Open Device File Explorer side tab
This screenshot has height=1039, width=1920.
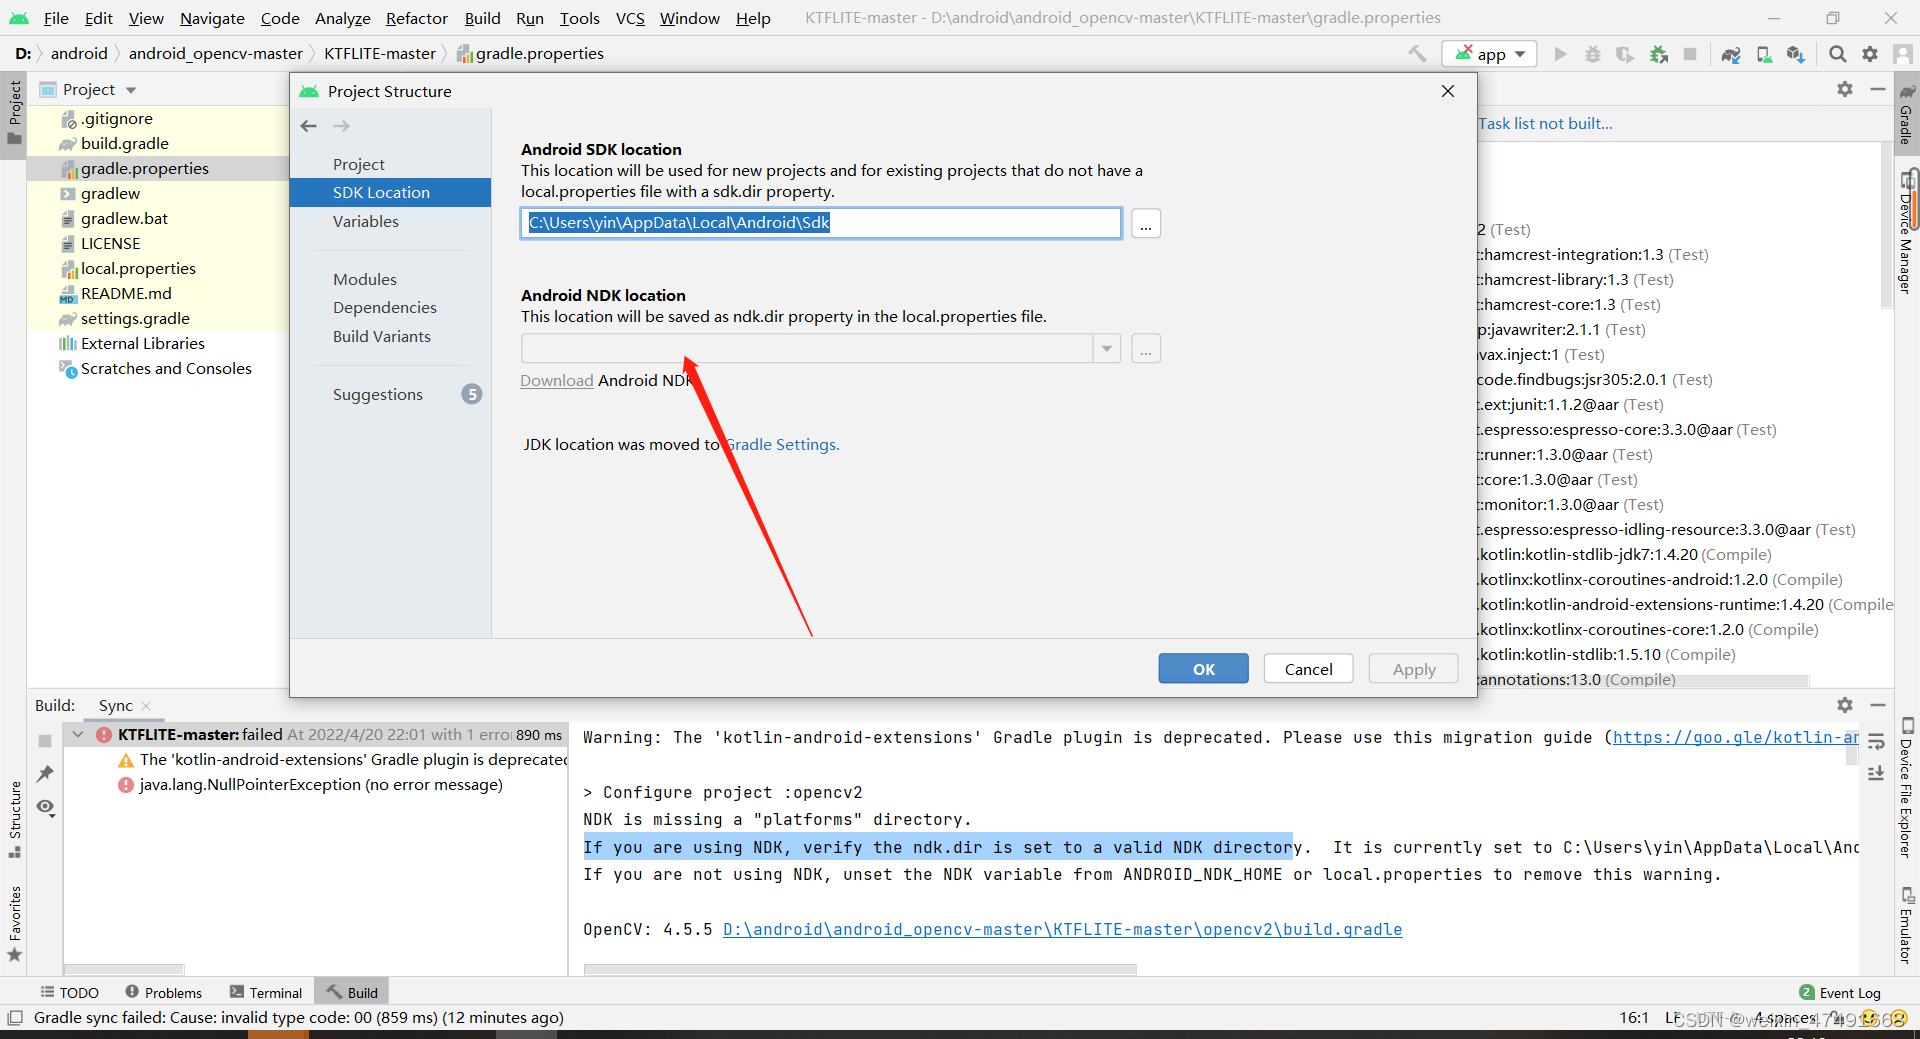(x=1906, y=788)
